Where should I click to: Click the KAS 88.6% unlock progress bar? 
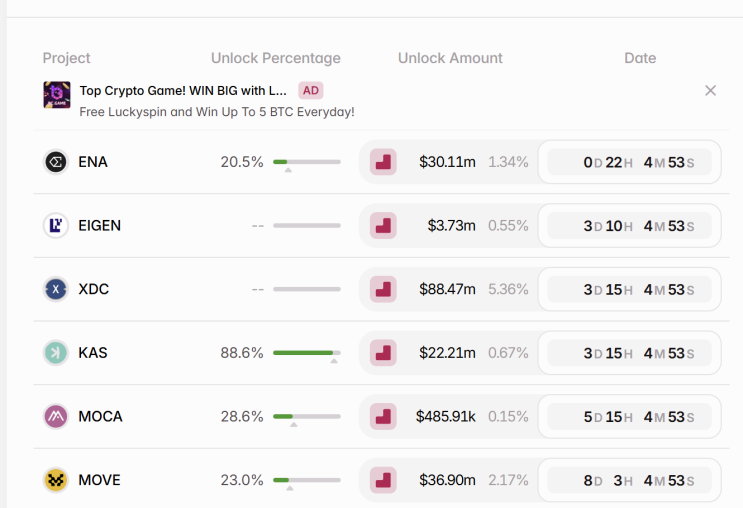click(x=306, y=352)
